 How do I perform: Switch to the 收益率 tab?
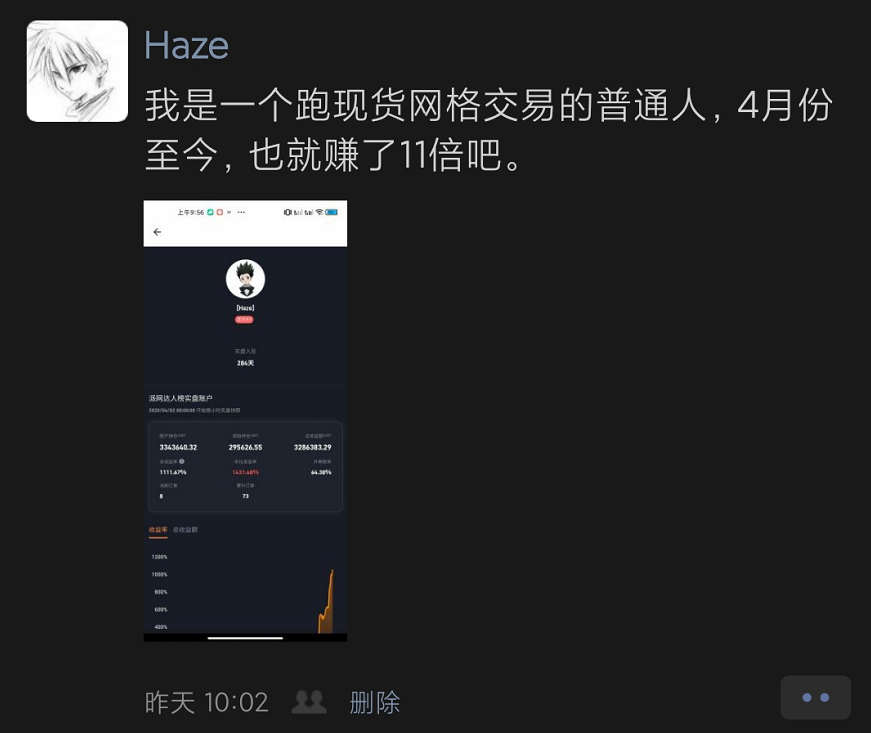(158, 530)
